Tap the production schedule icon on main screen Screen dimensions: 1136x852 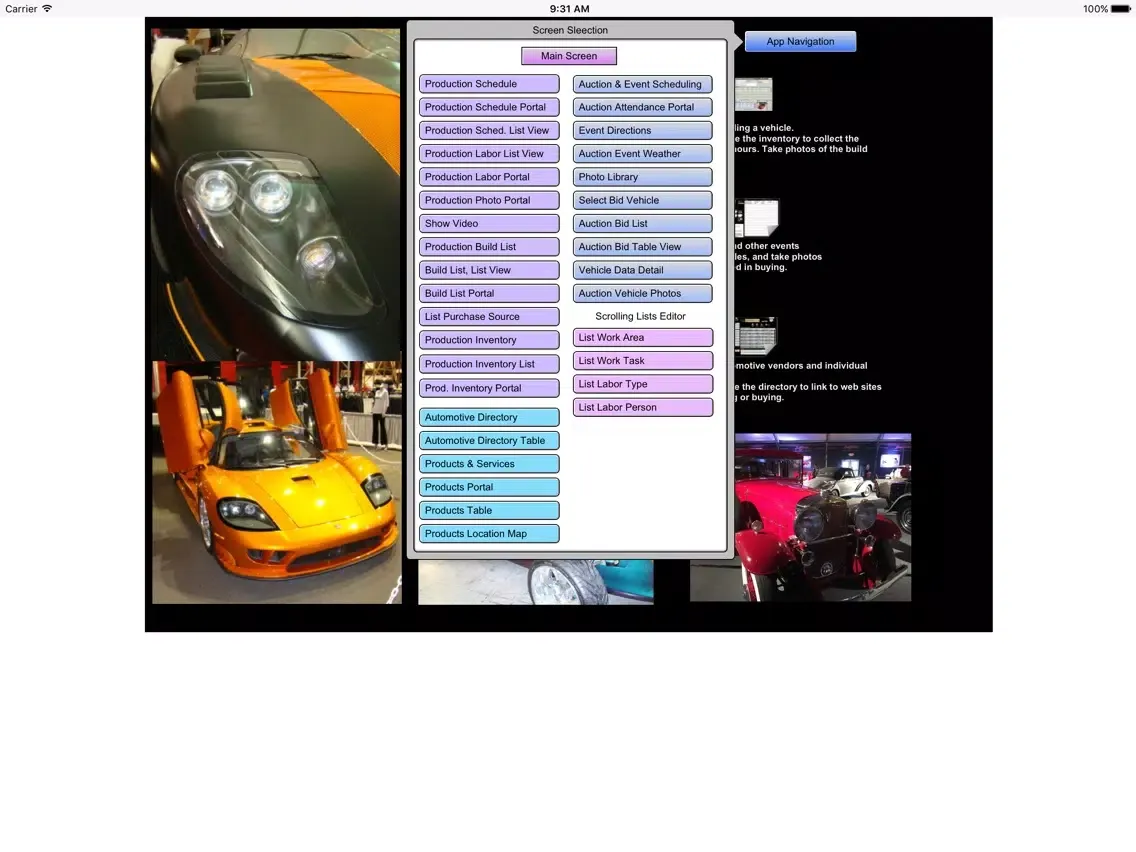pyautogui.click(x=753, y=94)
